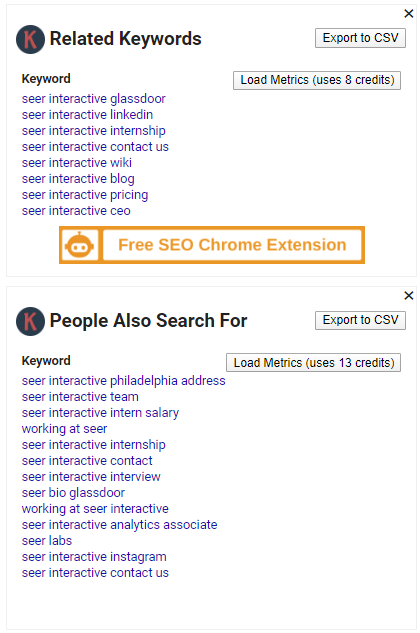Follow the 'working at seer' link
Viewport: 420px width, 633px height.
tap(65, 429)
